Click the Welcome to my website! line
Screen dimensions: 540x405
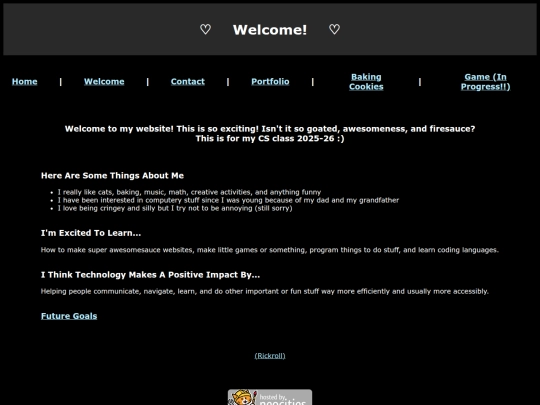pyautogui.click(x=270, y=129)
